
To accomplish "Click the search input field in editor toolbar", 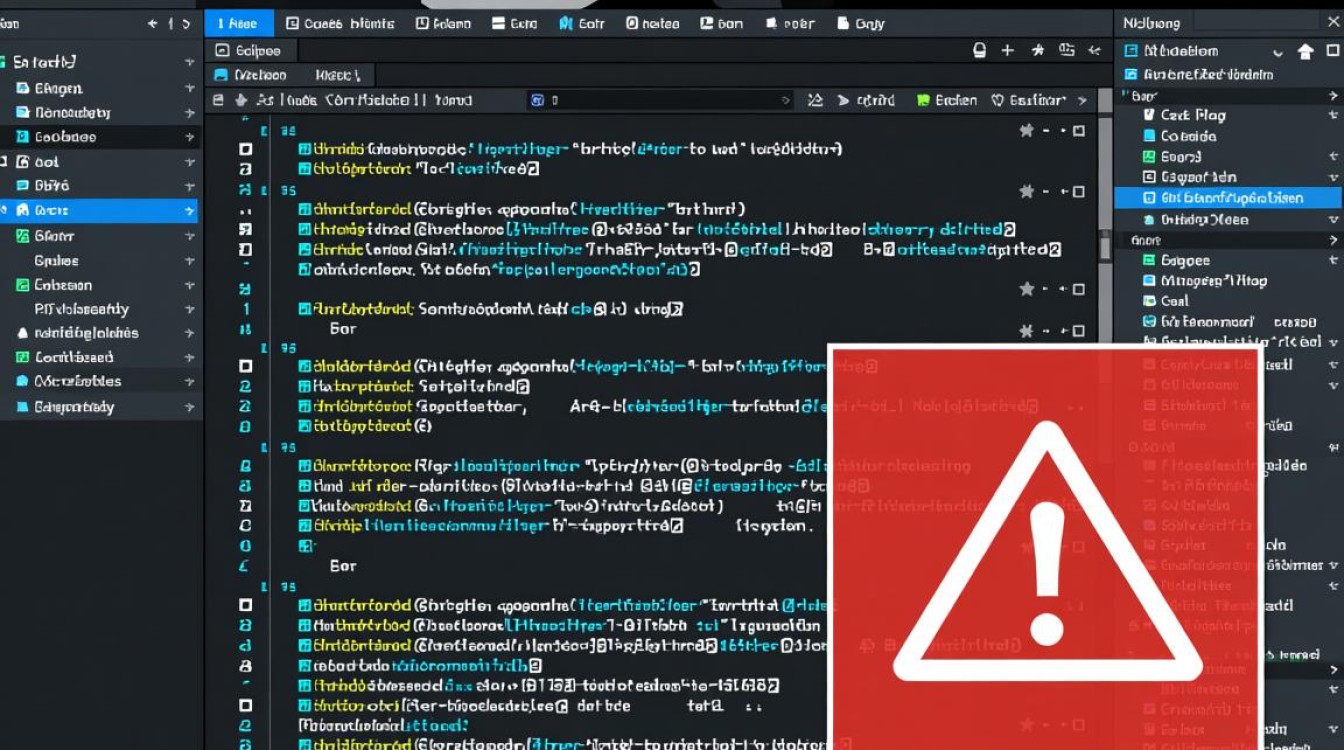I will (x=660, y=100).
